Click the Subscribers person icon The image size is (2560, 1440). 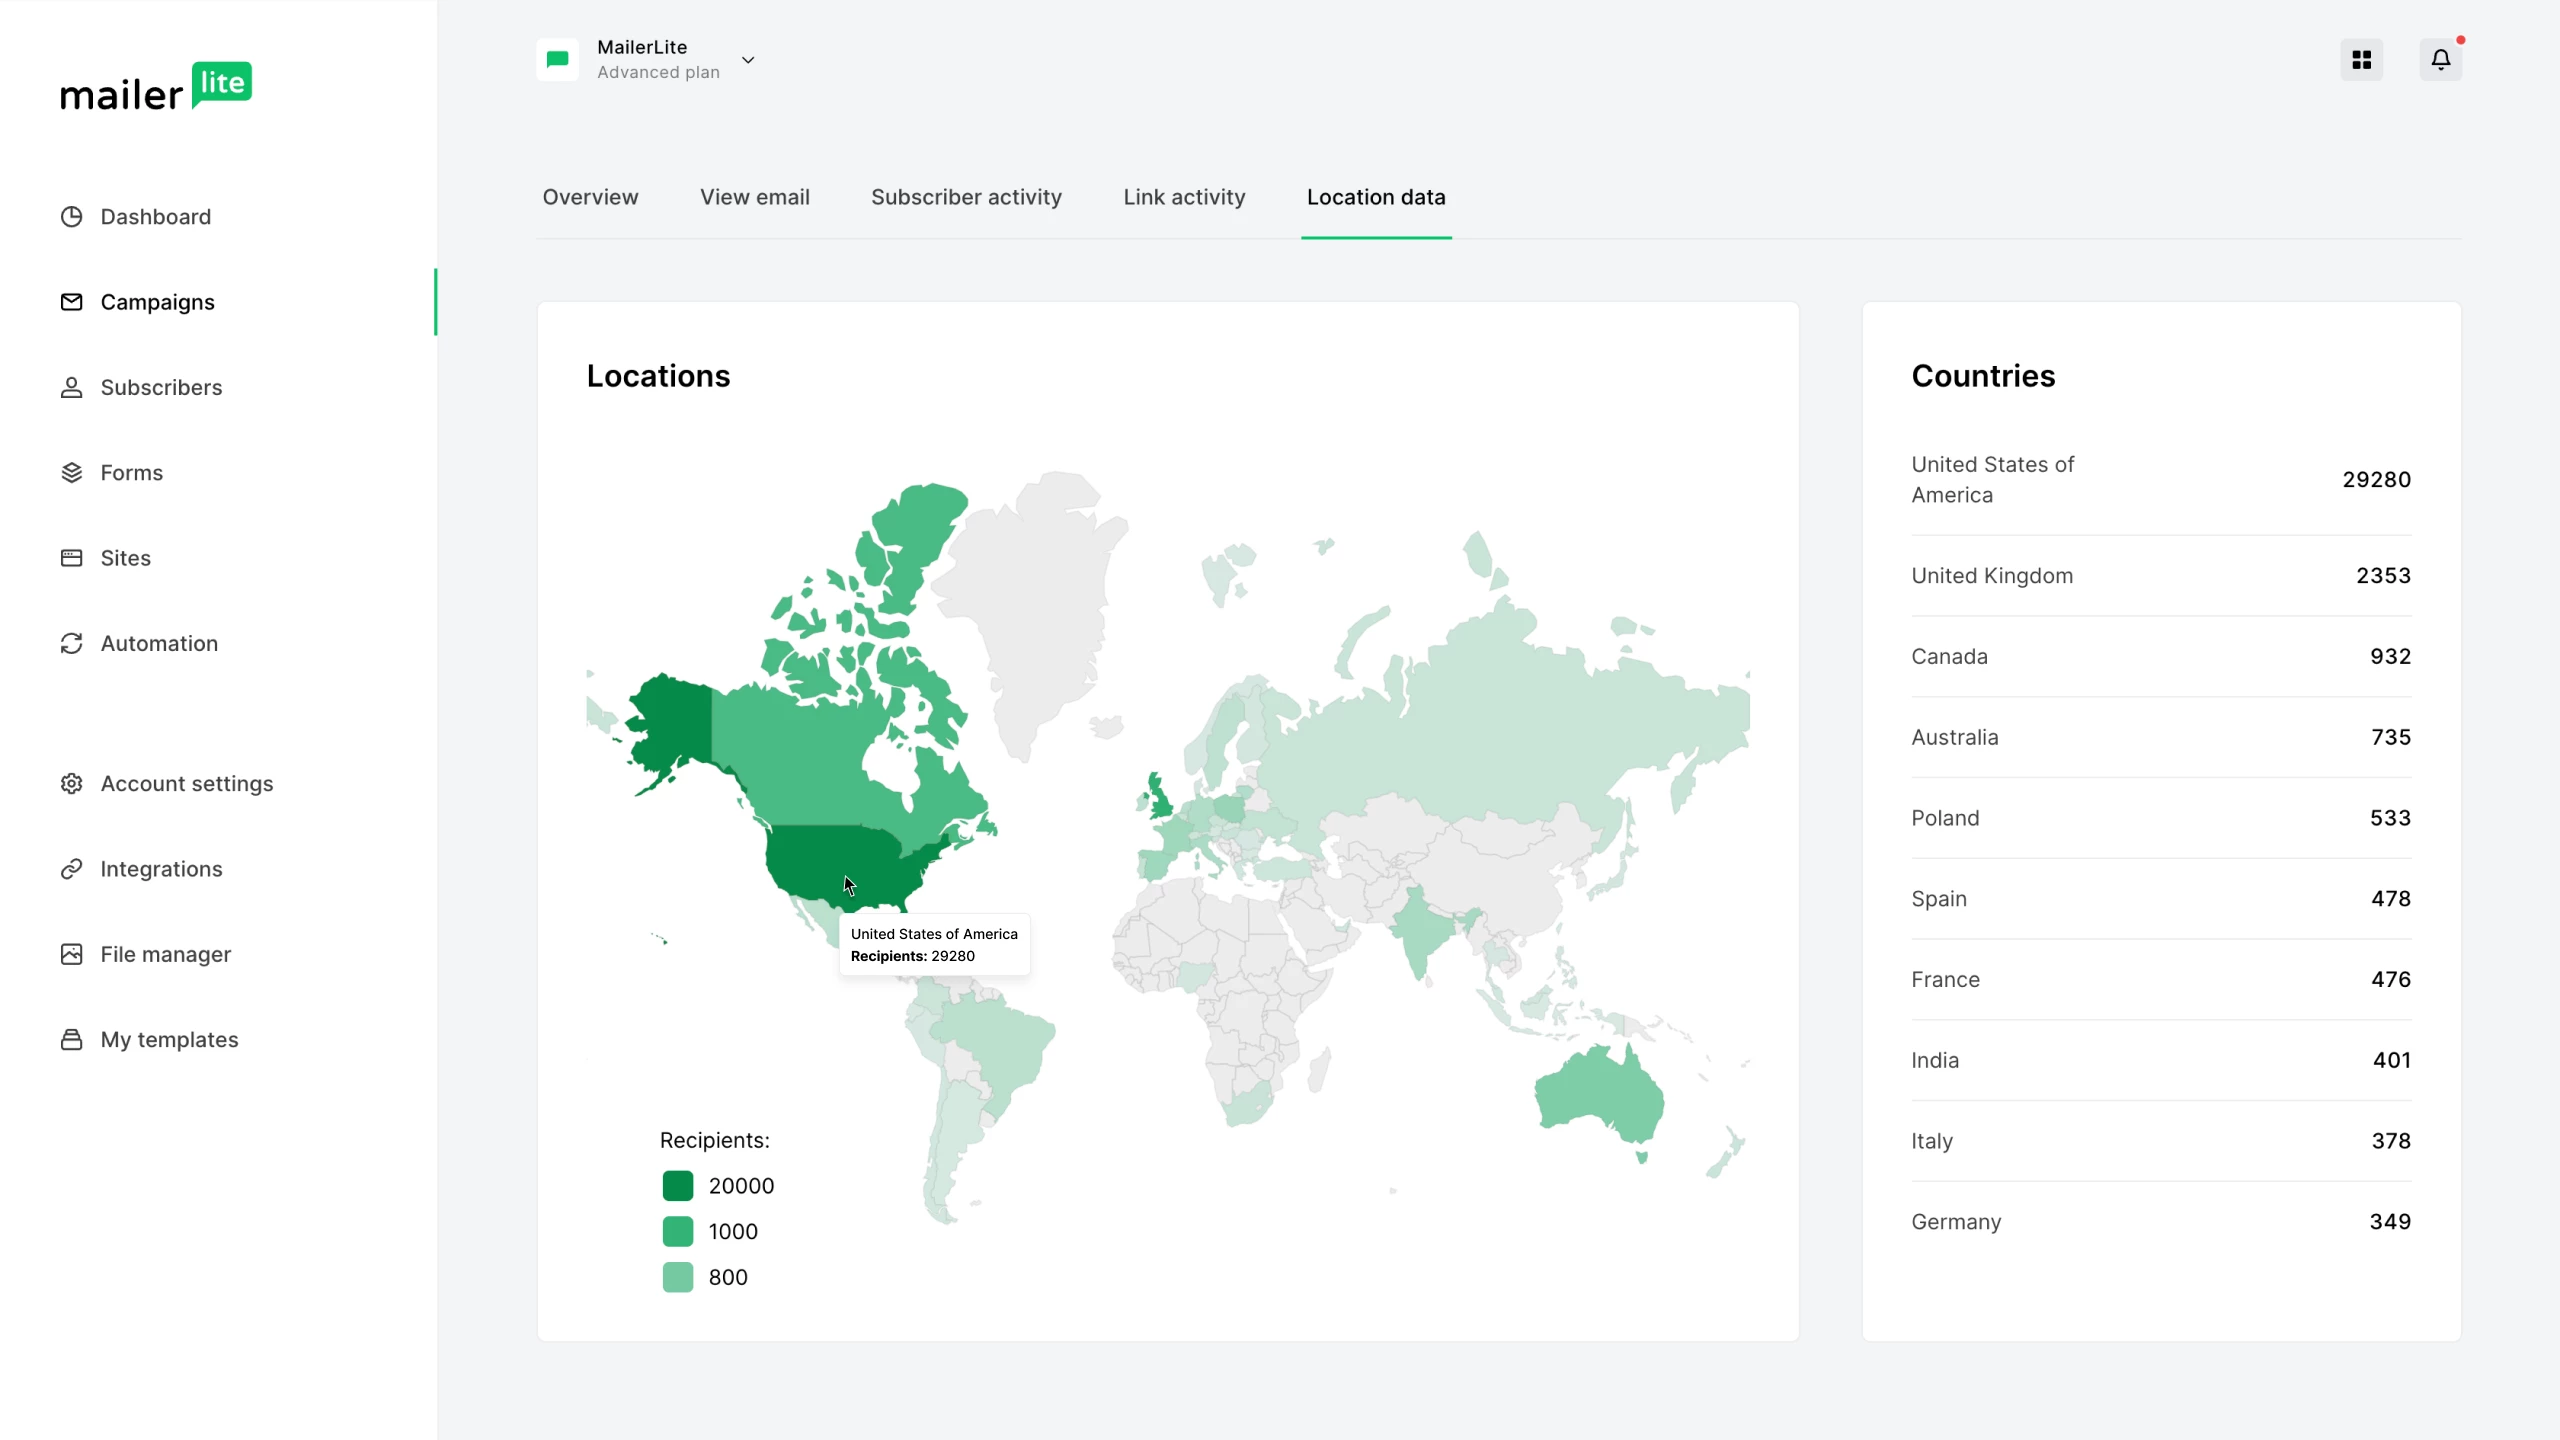(71, 388)
